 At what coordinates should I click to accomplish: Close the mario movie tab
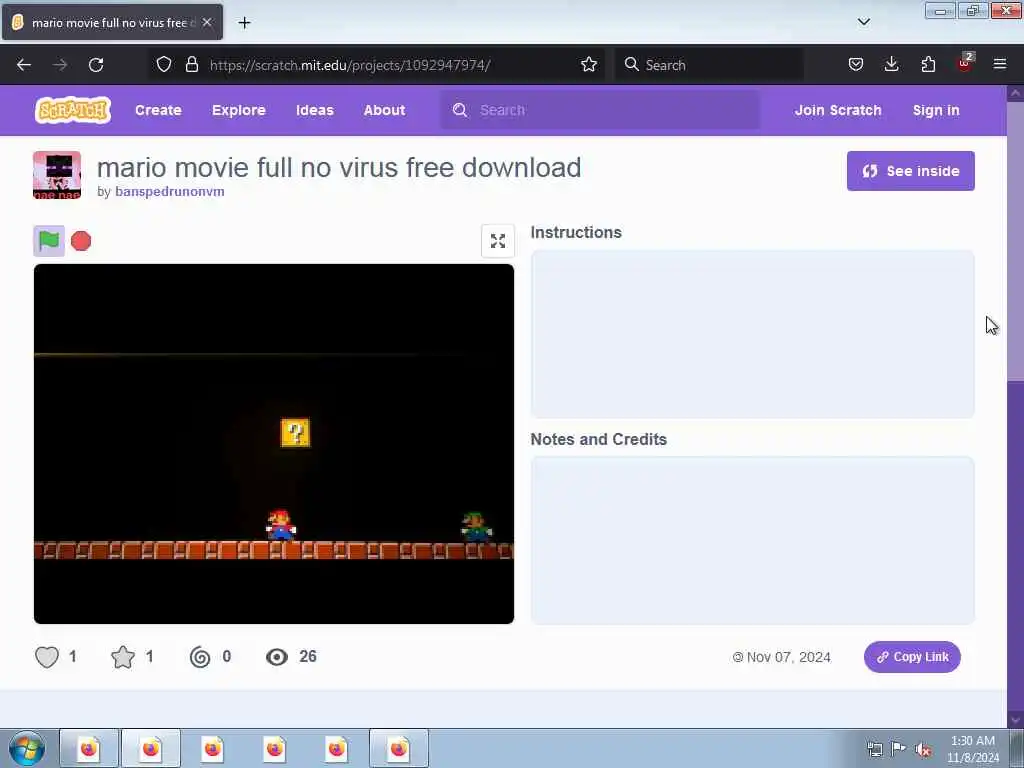[207, 22]
